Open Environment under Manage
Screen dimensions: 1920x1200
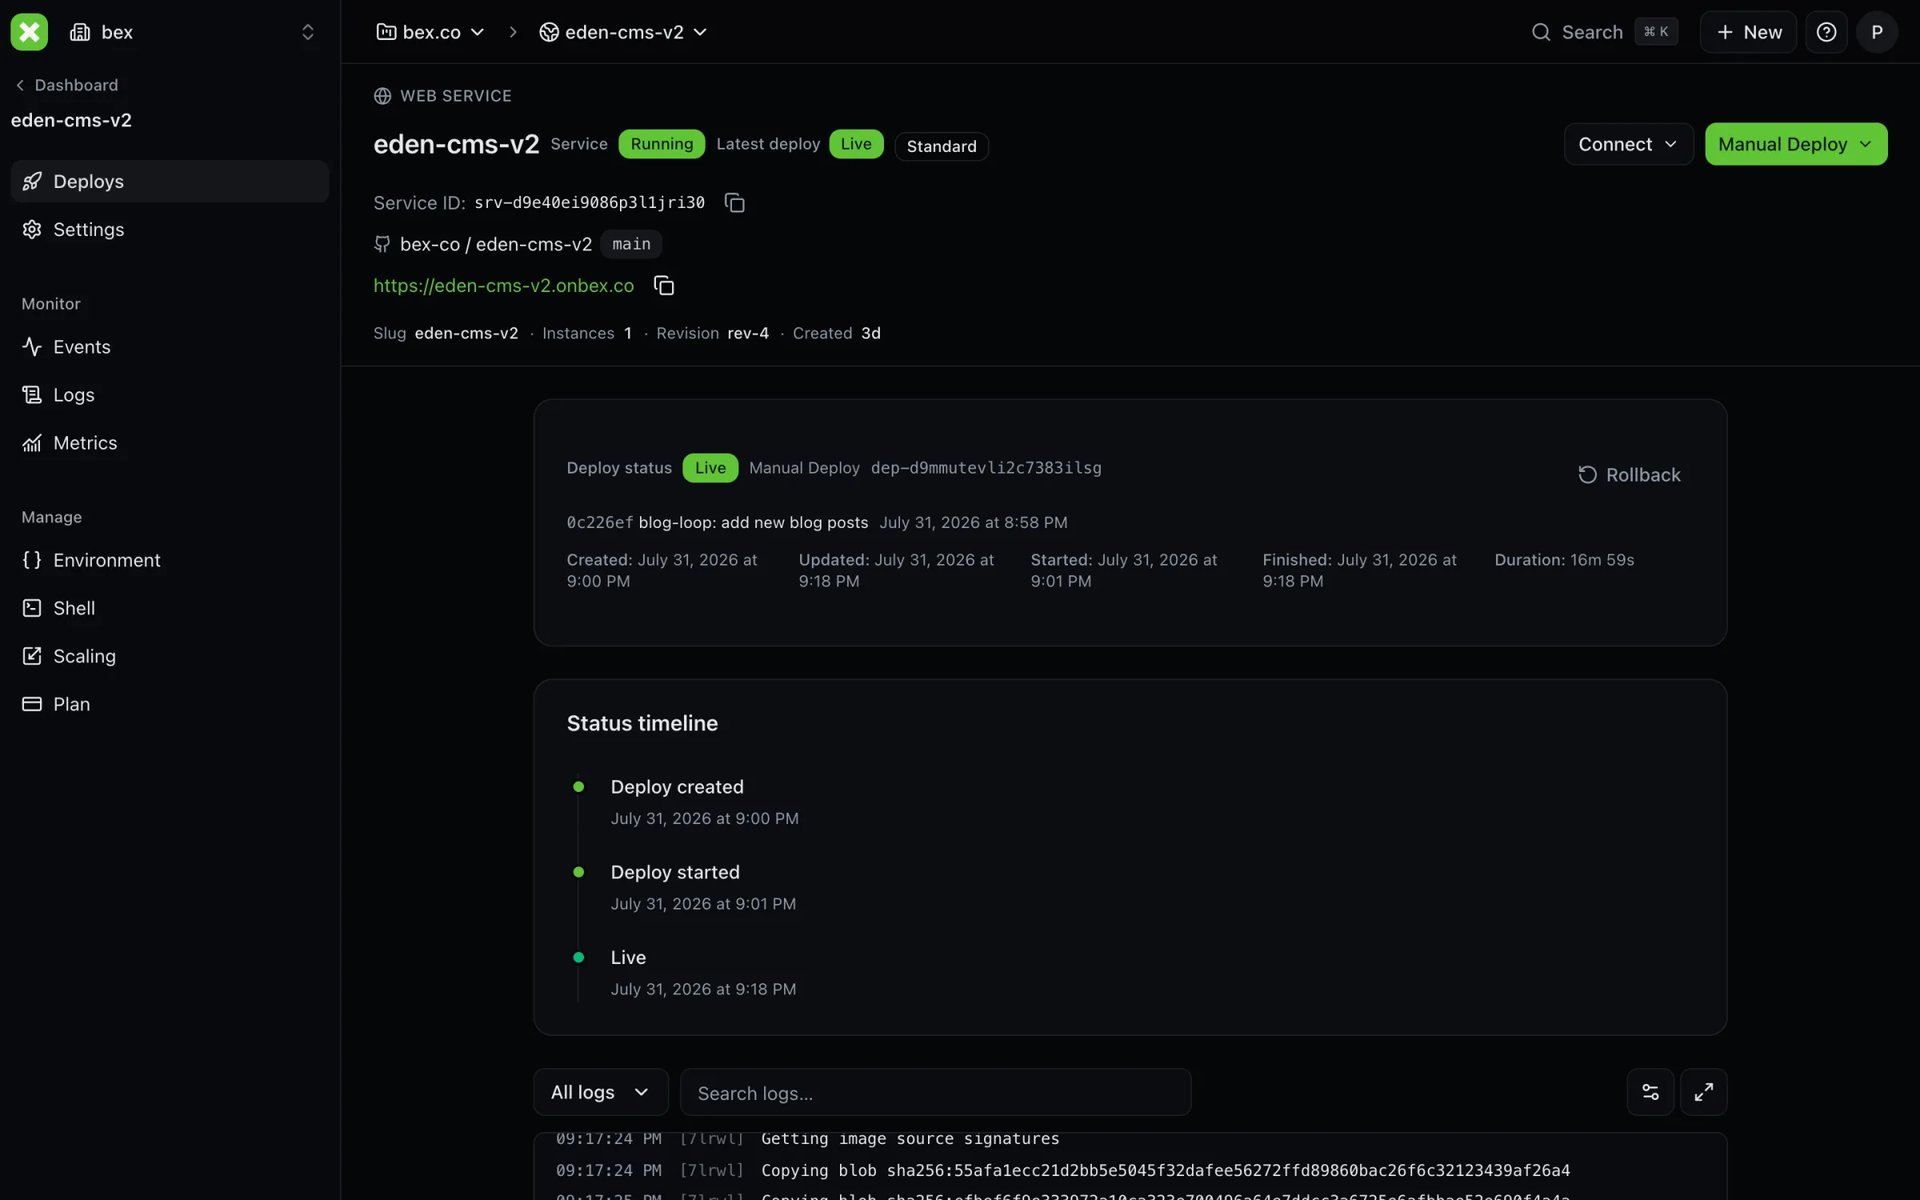[170, 560]
